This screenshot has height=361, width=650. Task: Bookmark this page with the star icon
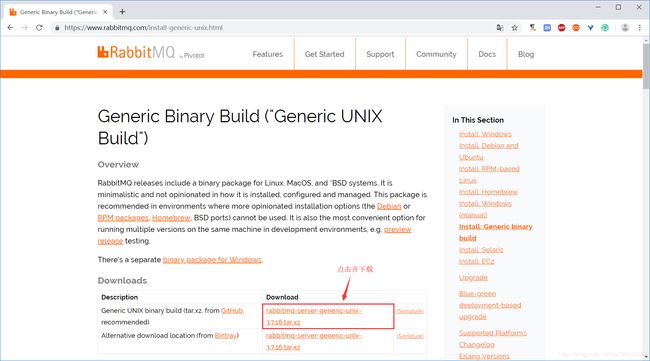click(x=514, y=28)
